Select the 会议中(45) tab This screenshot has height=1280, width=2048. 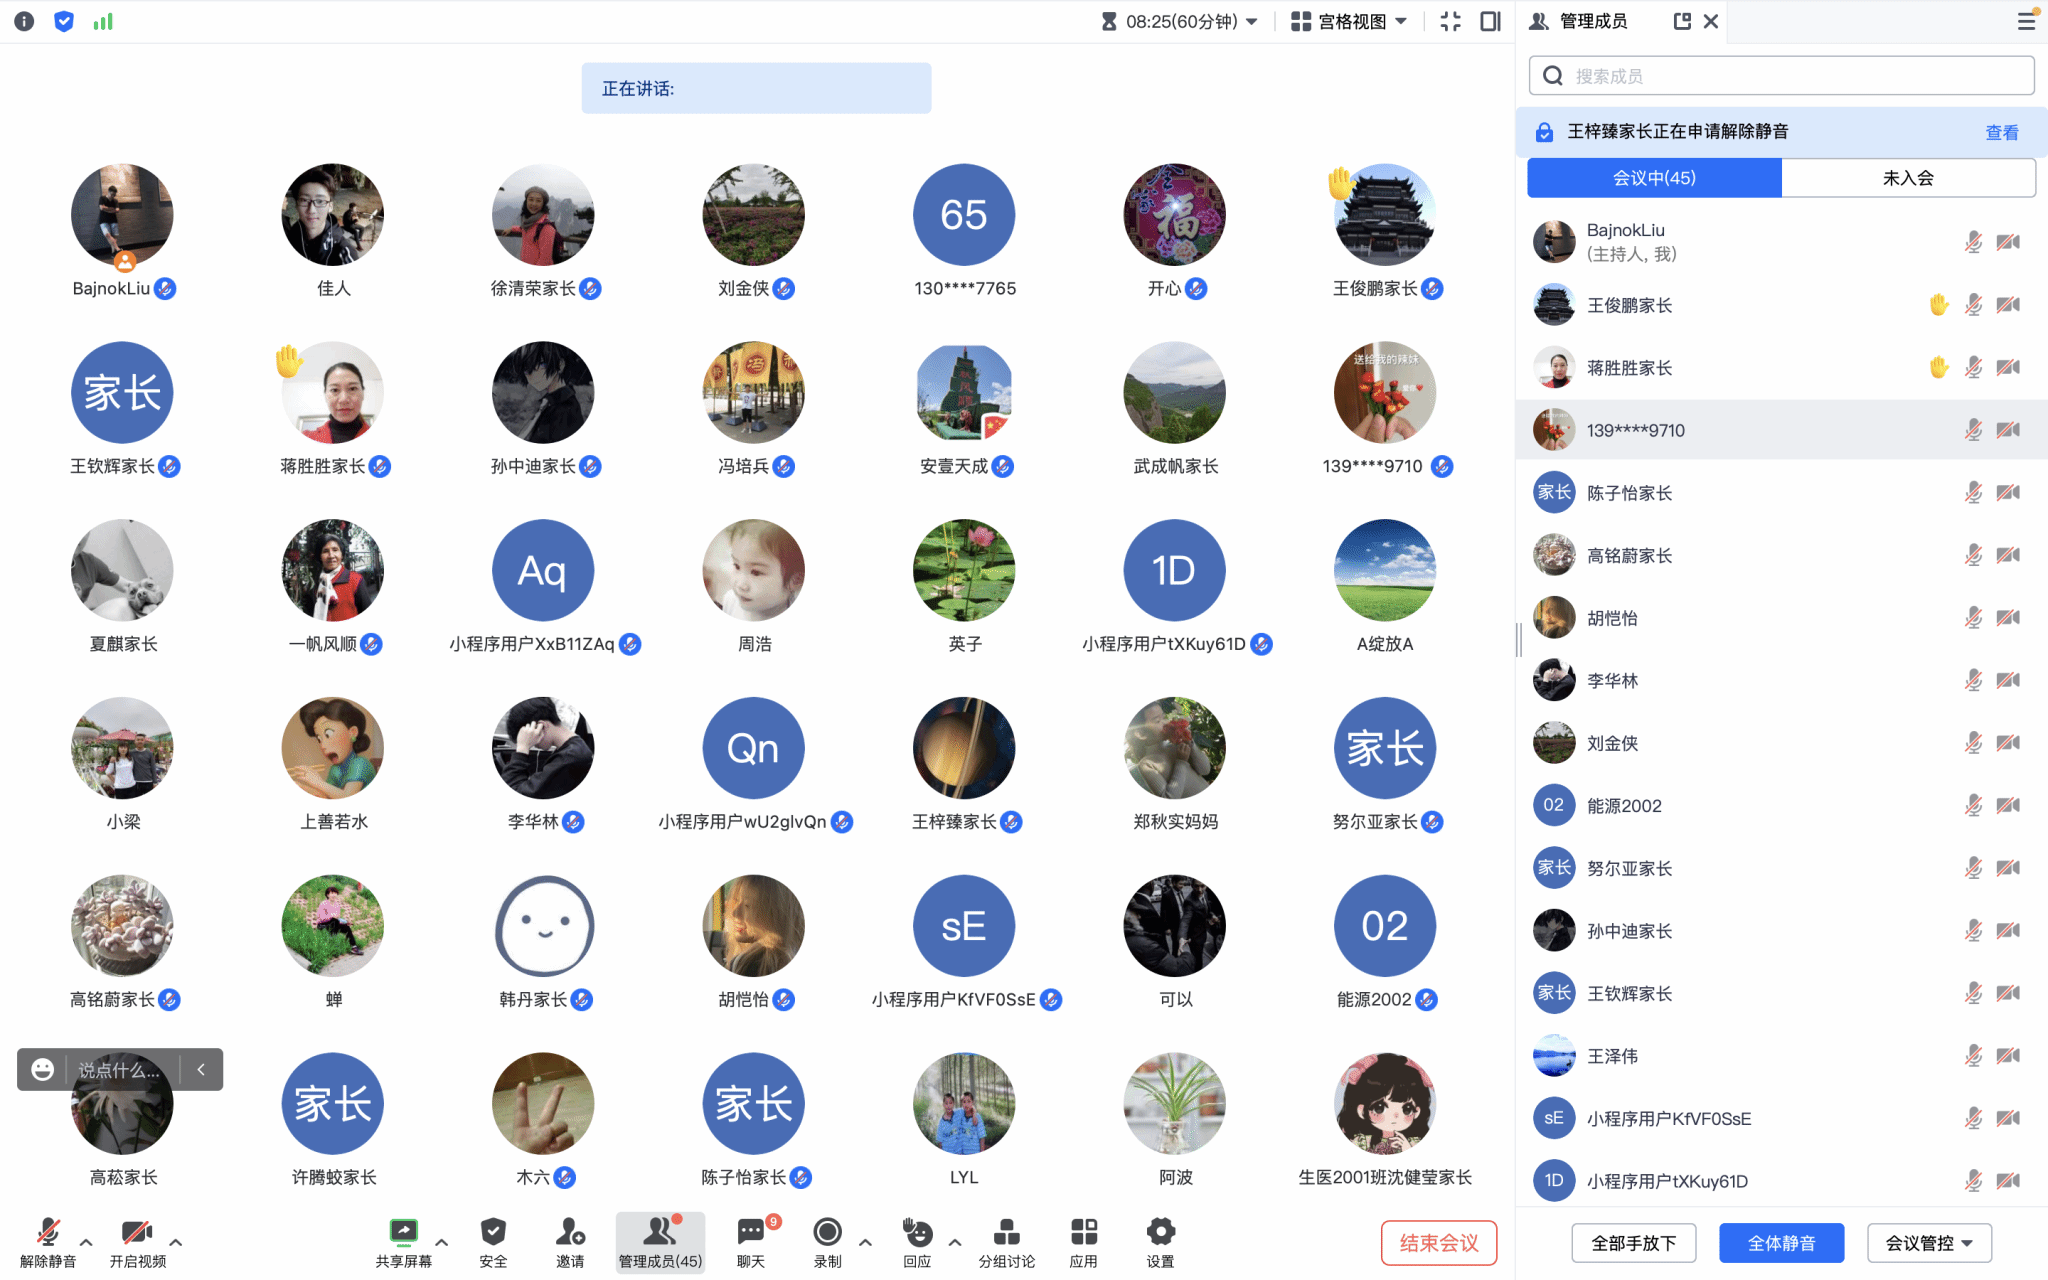coord(1654,178)
